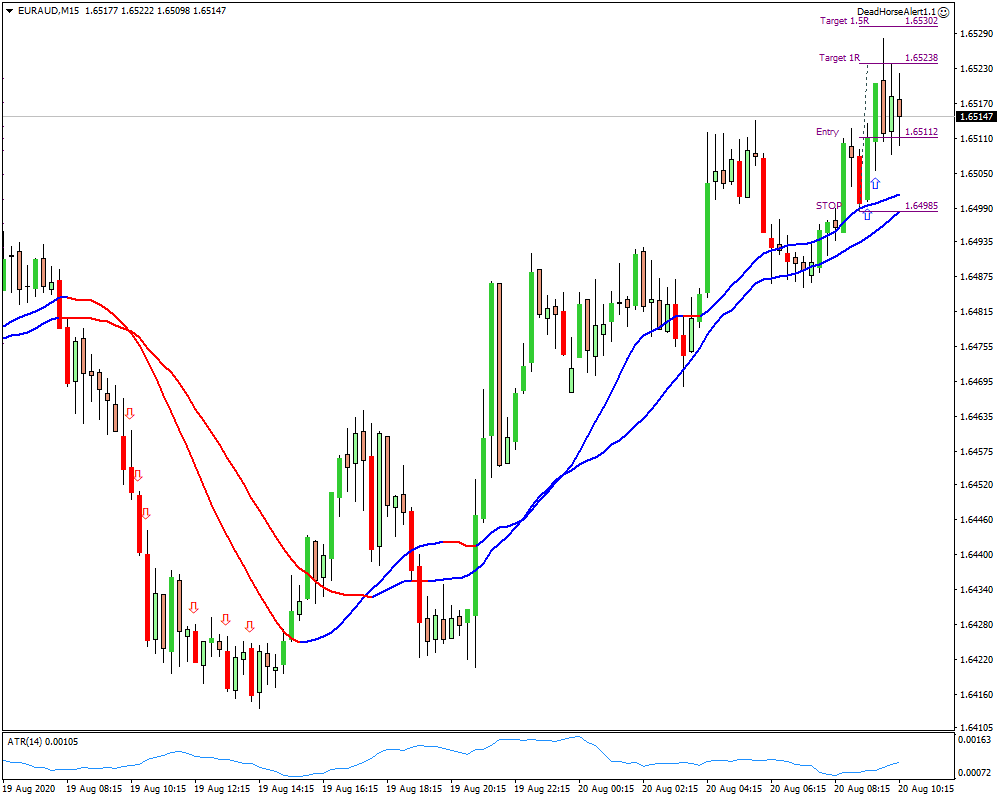Image resolution: width=1000 pixels, height=800 pixels.
Task: Click the 1.65290 price scale label
Action: 977,34
